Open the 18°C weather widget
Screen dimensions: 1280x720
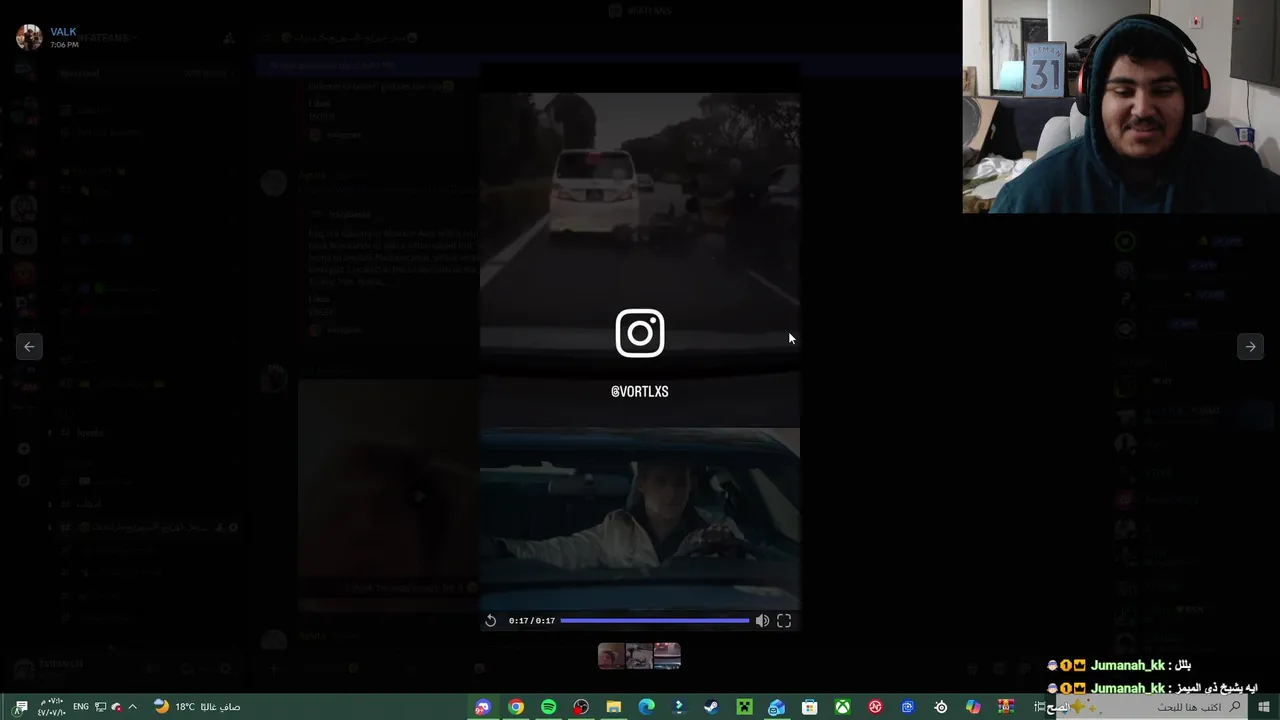pyautogui.click(x=196, y=707)
